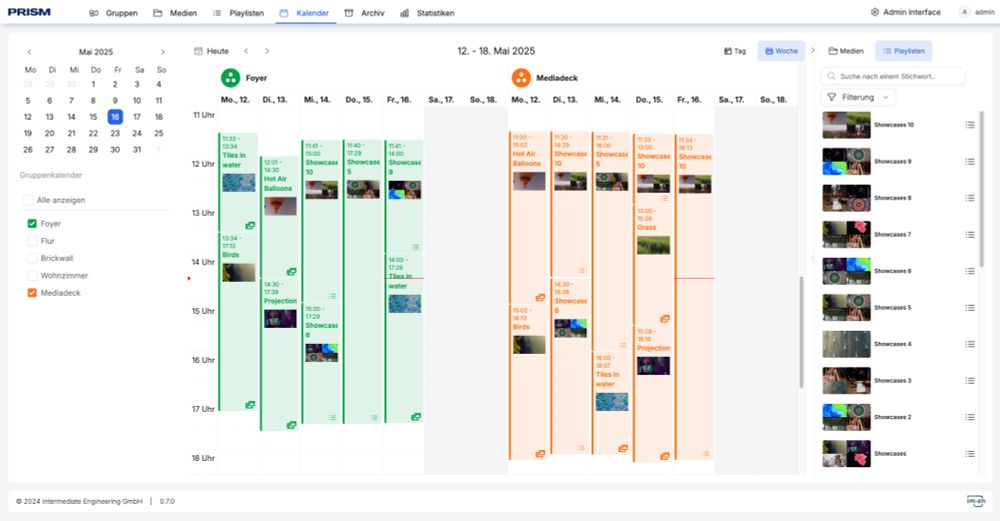
Task: Open Foyer Tuesday Hot Air Balloons event
Action: tap(280, 217)
